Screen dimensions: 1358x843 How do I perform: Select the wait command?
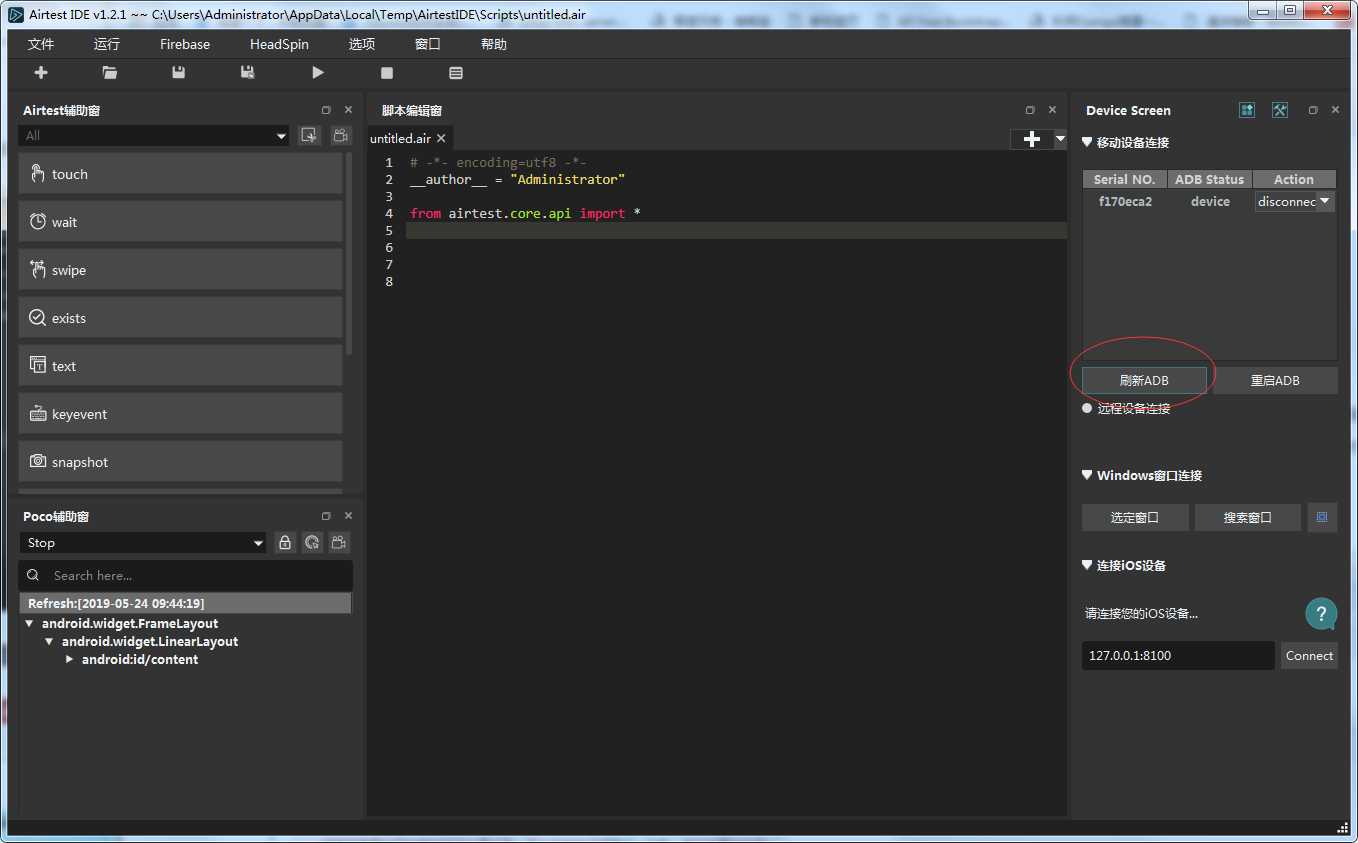(180, 222)
